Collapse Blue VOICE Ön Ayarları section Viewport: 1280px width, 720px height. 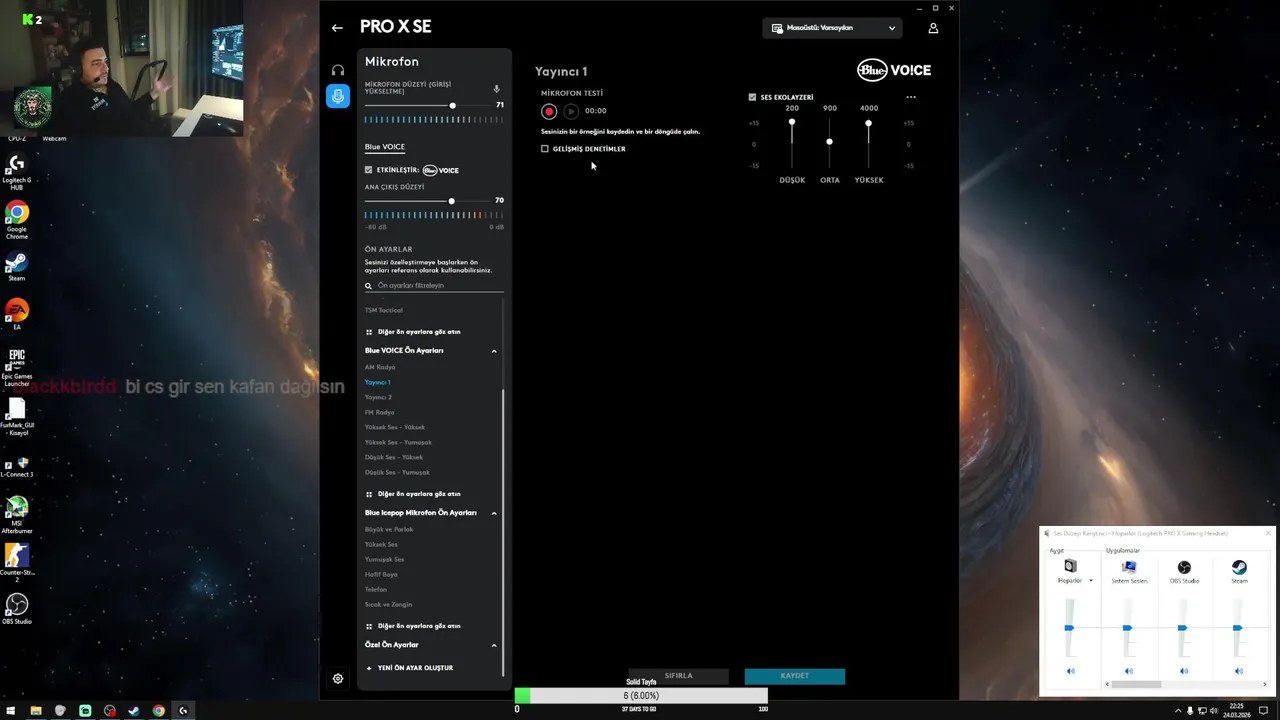(494, 351)
